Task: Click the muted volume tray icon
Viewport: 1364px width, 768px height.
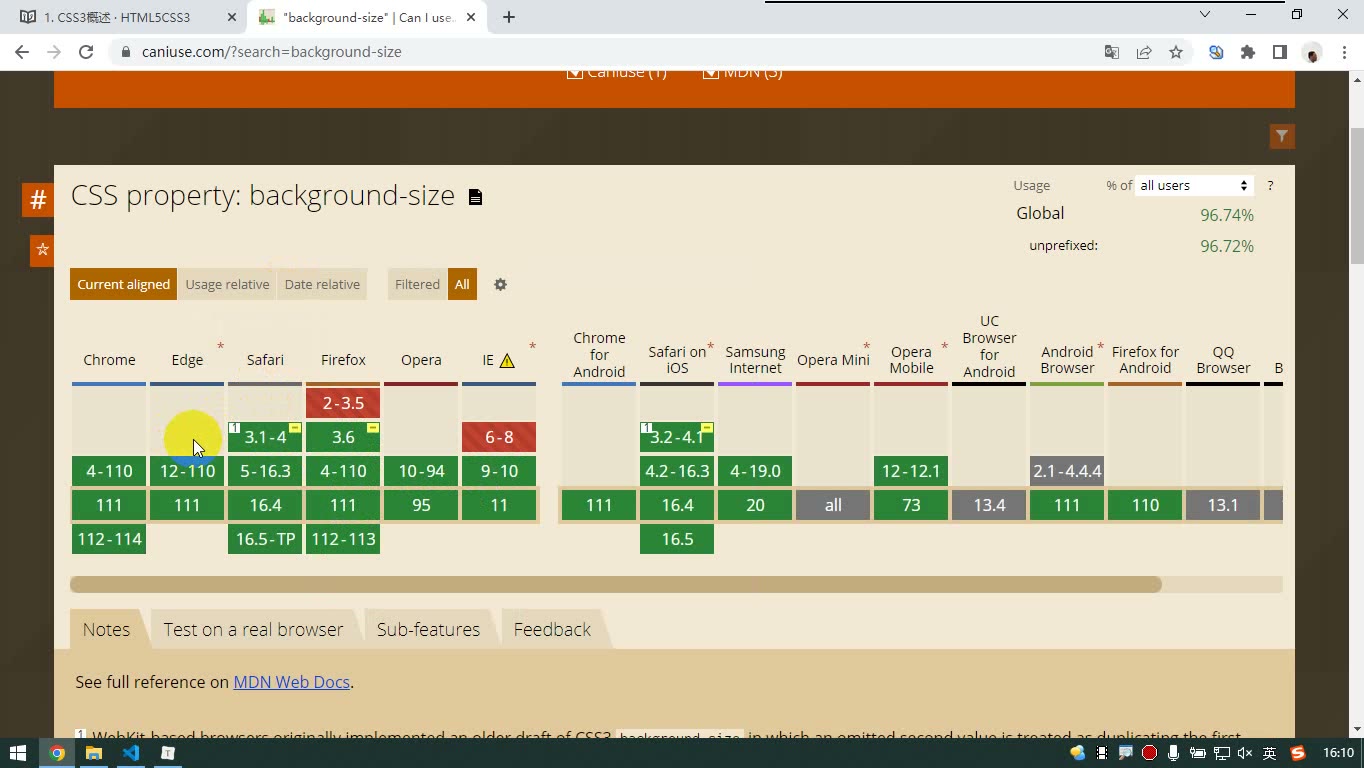Action: 1245,753
